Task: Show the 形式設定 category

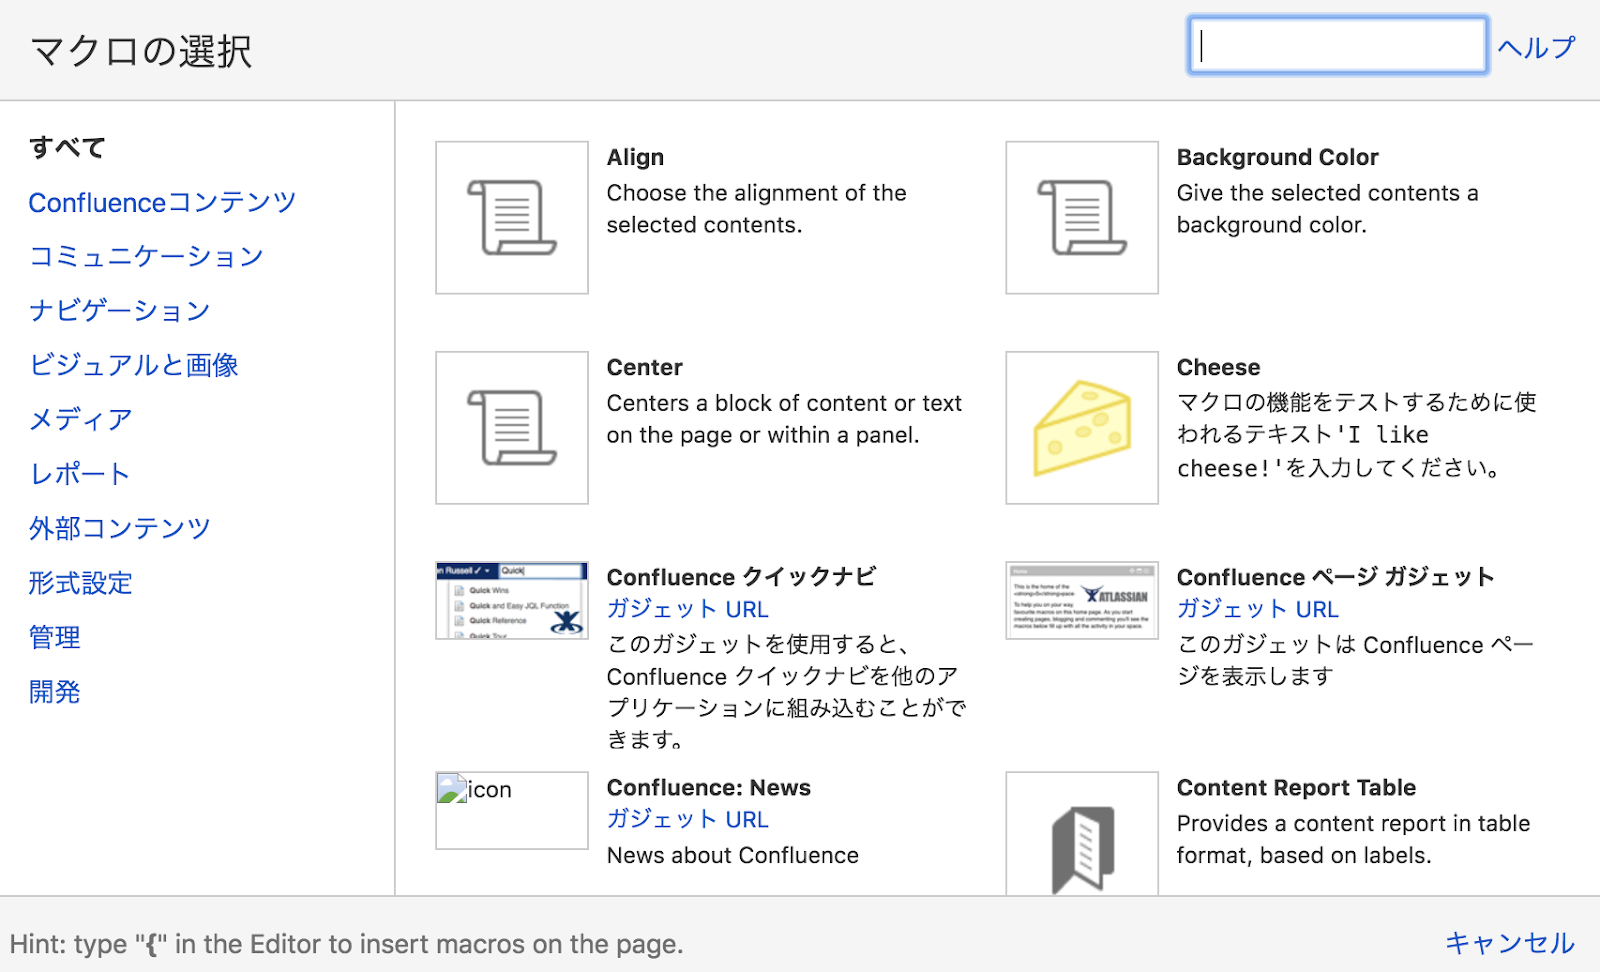Action: tap(80, 583)
